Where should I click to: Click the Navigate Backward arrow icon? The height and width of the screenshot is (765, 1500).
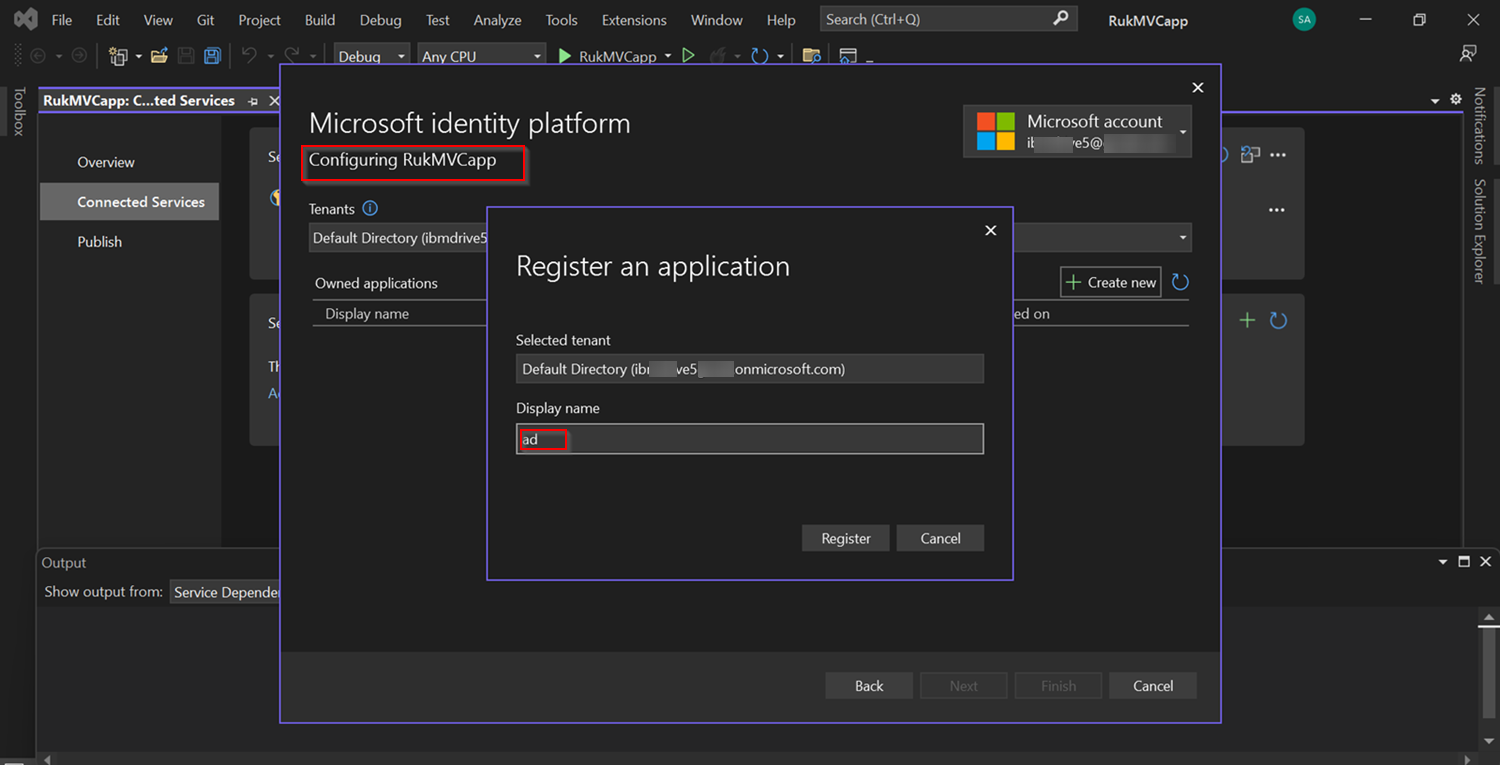click(x=39, y=56)
